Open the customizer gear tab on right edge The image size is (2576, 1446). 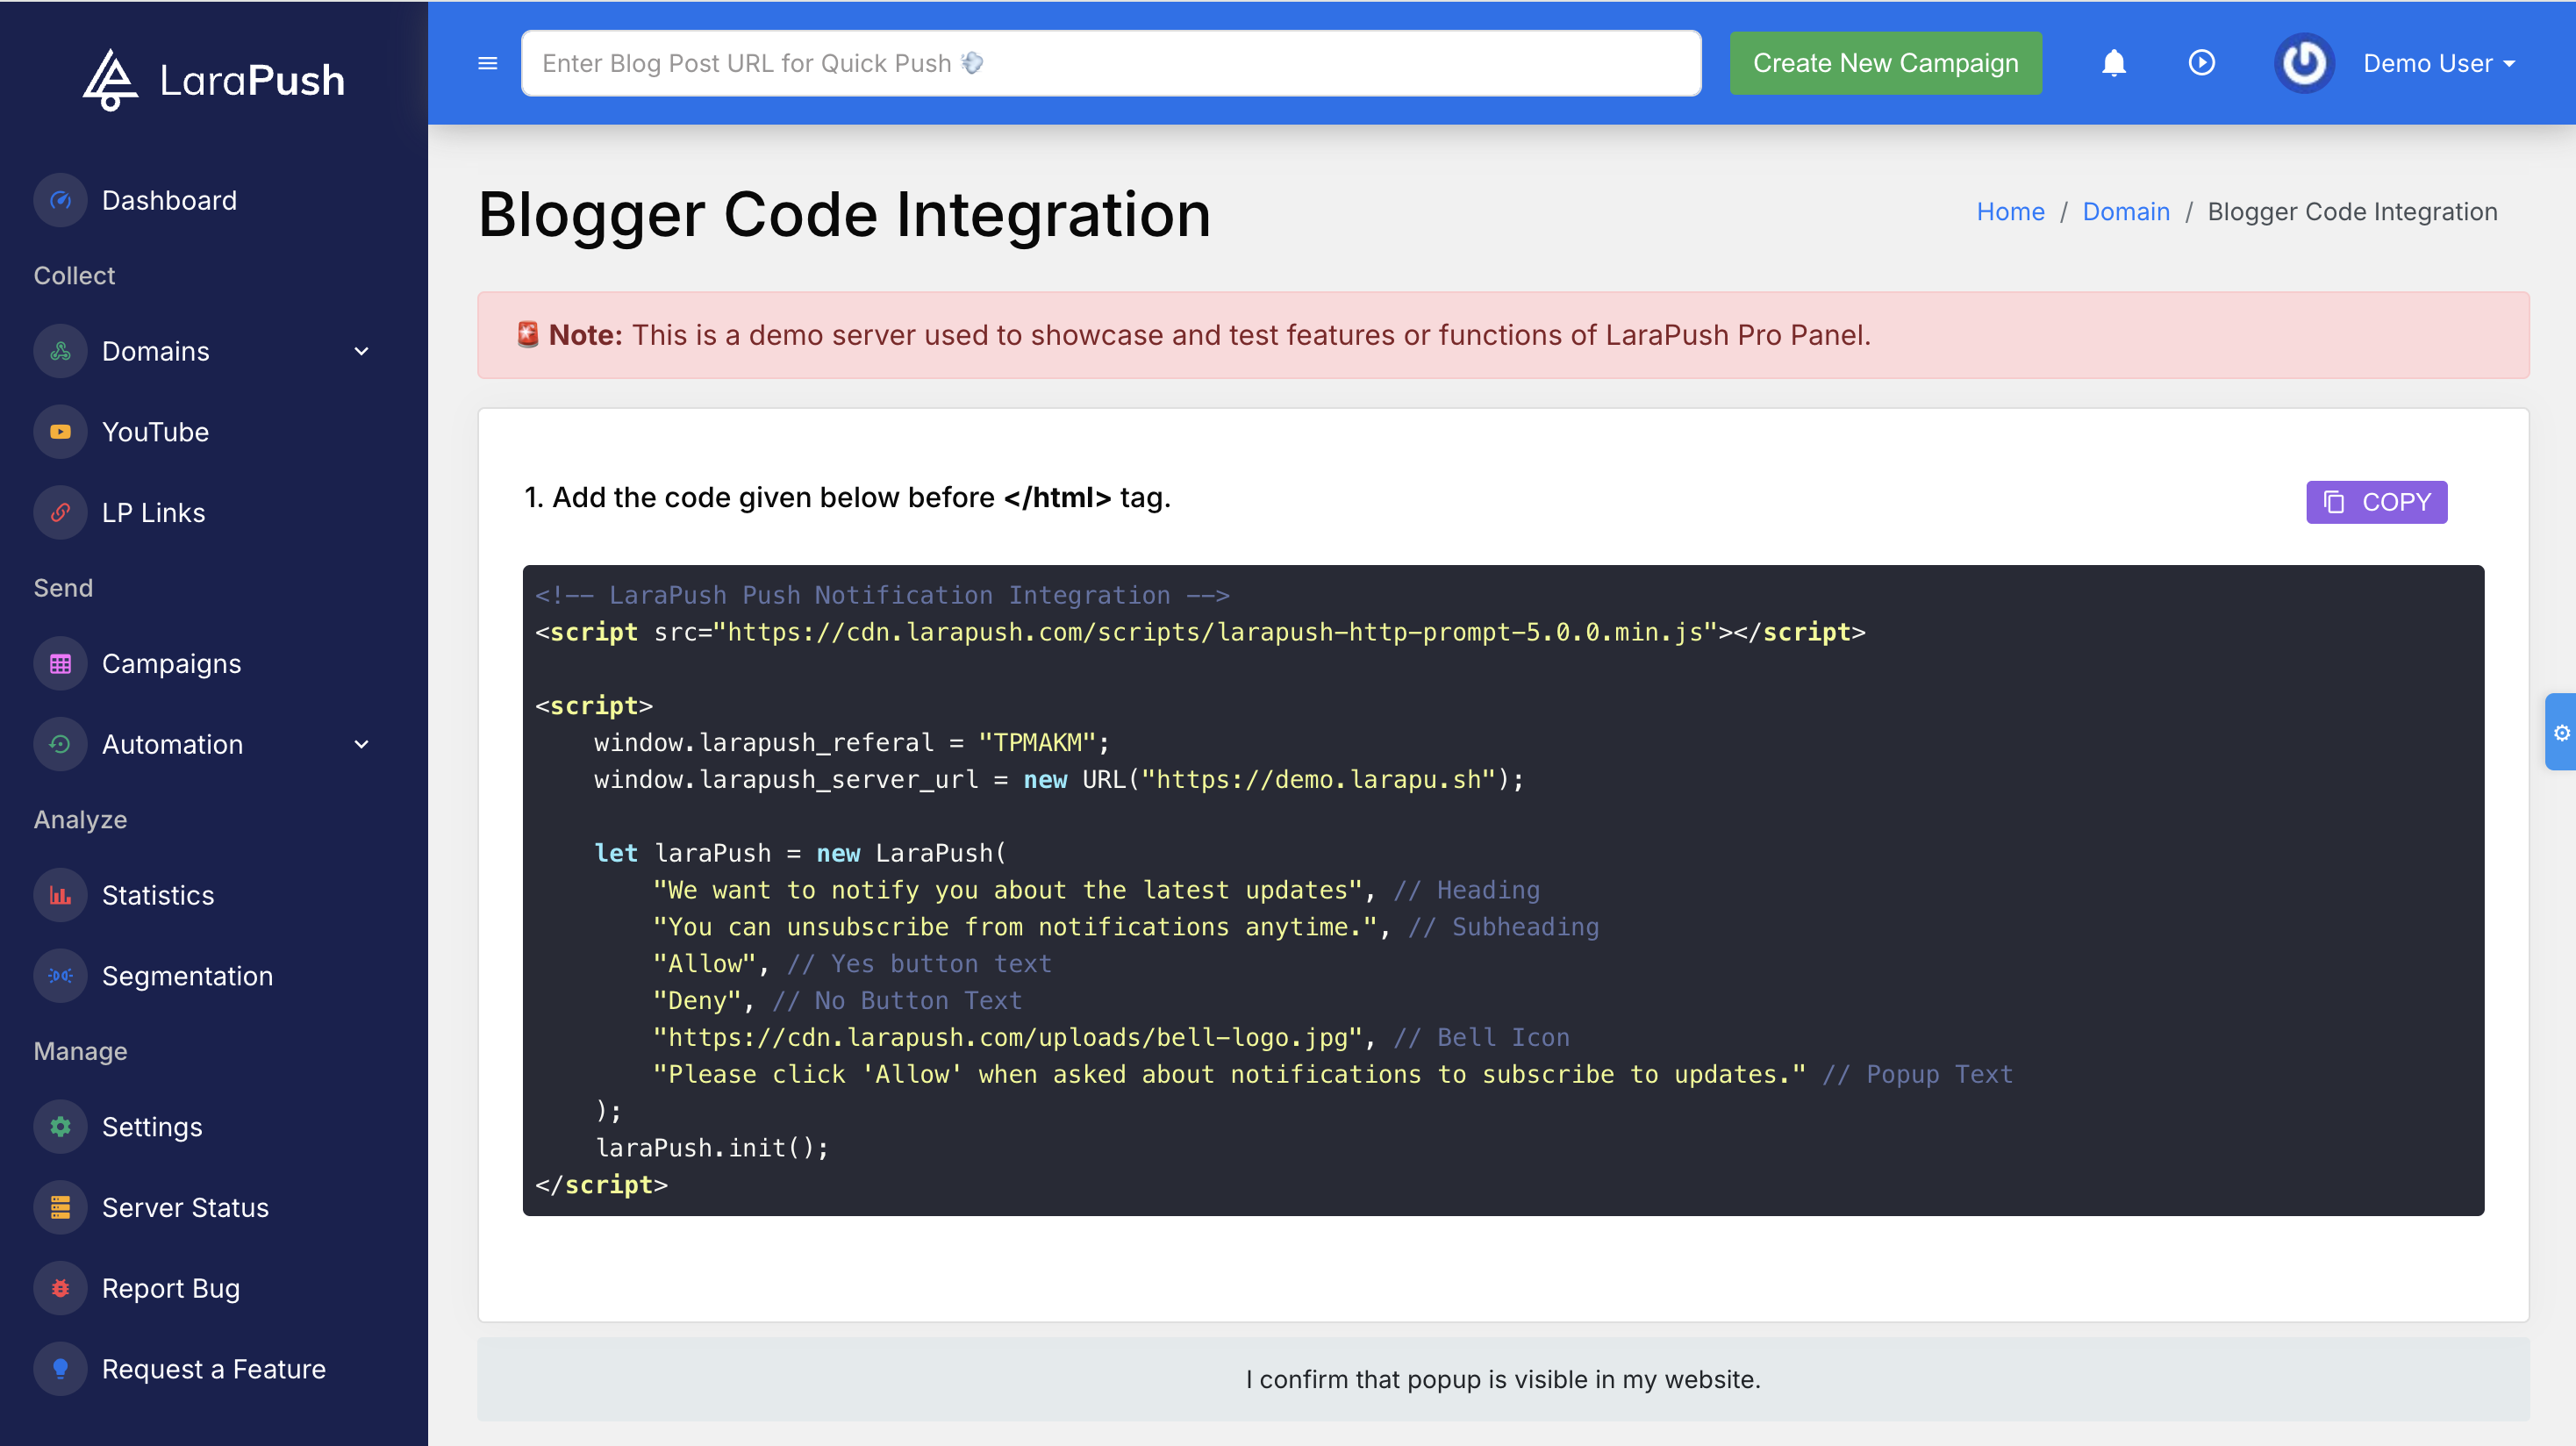[x=2561, y=732]
